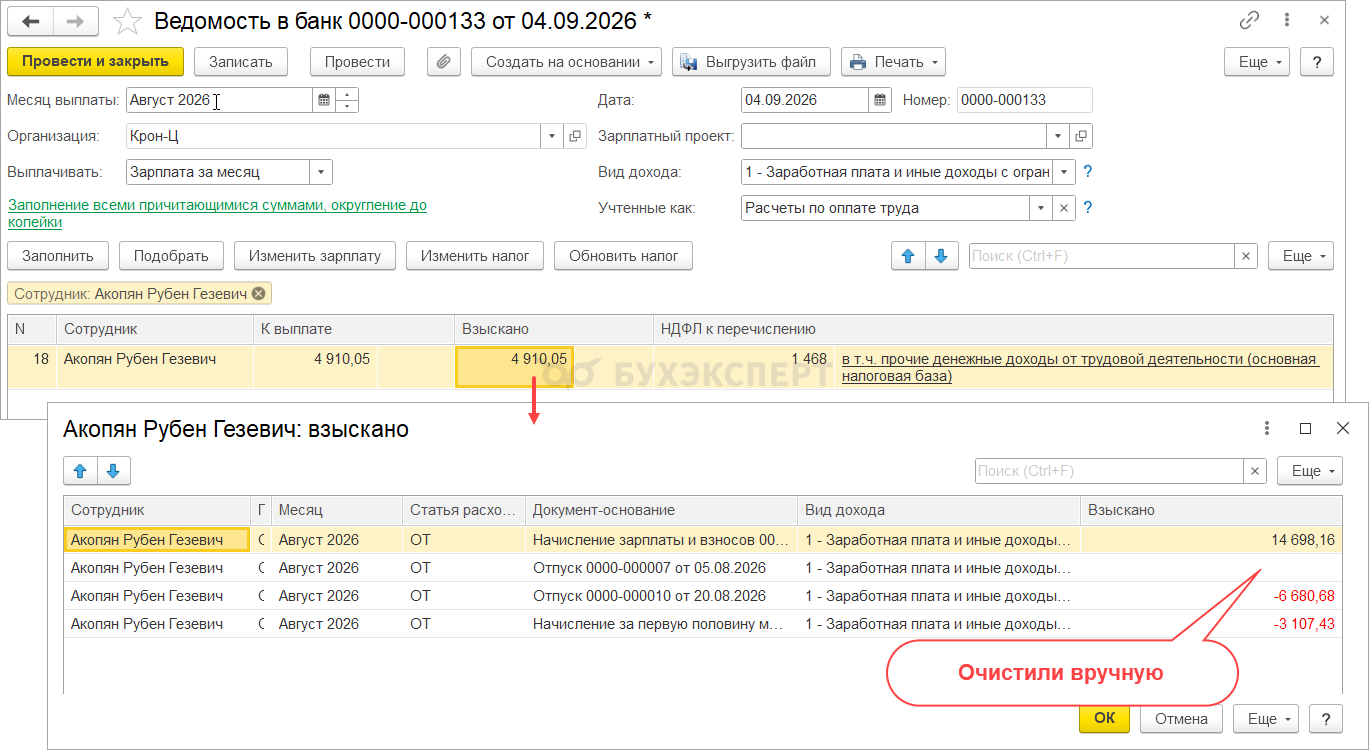The width and height of the screenshot is (1369, 750).
Task: Open the Организация Крон-Ц form icon
Action: [575, 136]
